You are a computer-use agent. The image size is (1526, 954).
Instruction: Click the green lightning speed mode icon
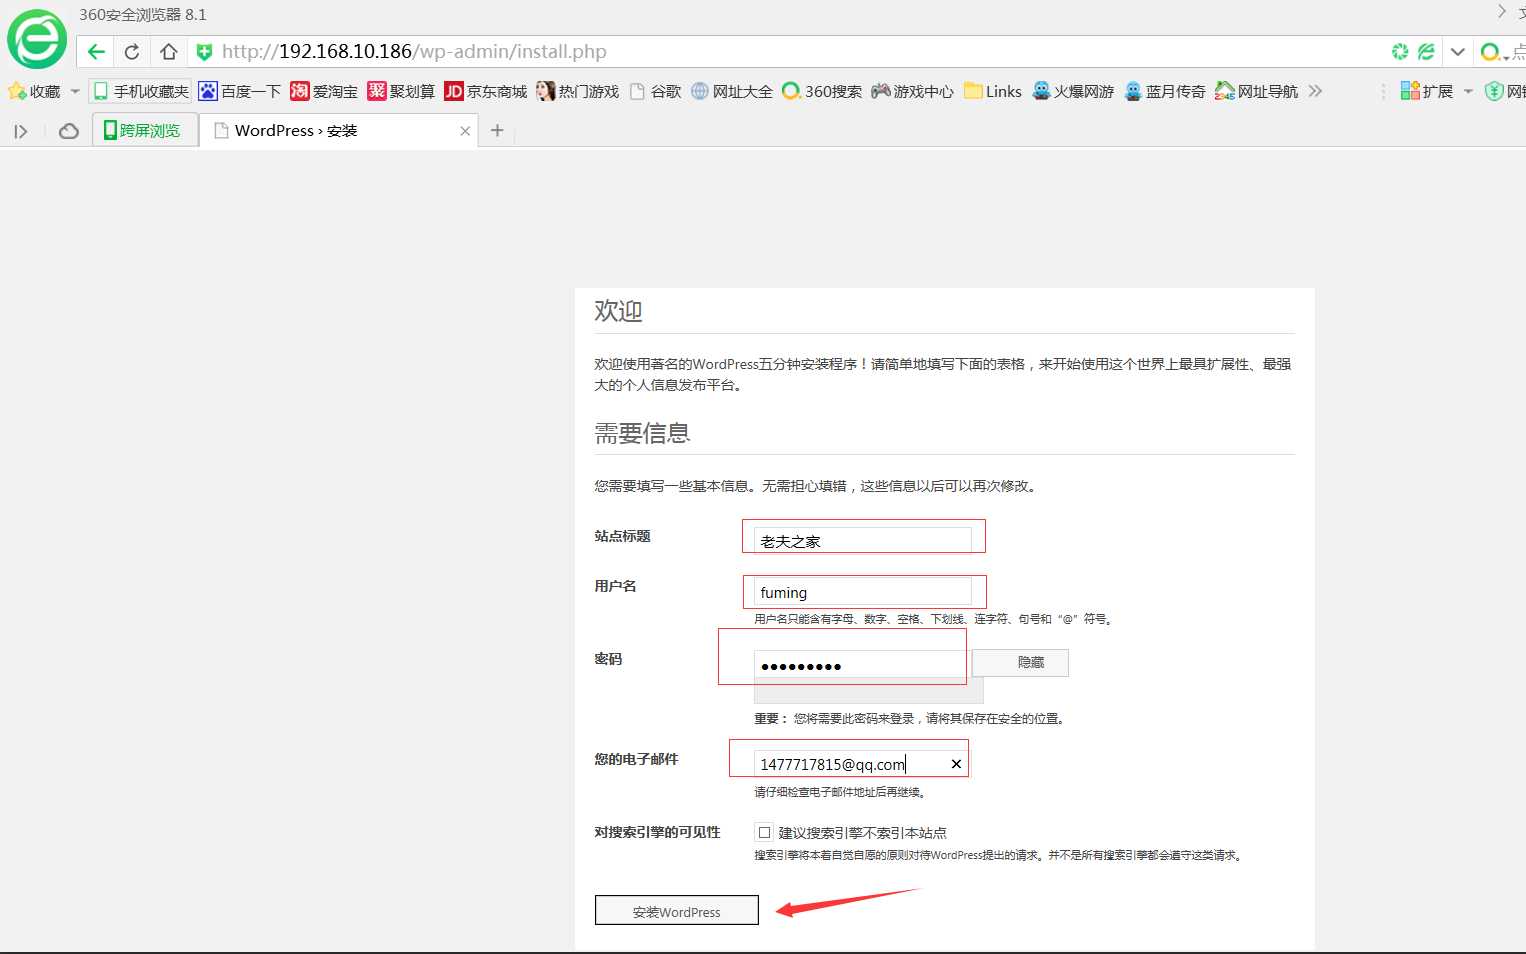point(1427,52)
